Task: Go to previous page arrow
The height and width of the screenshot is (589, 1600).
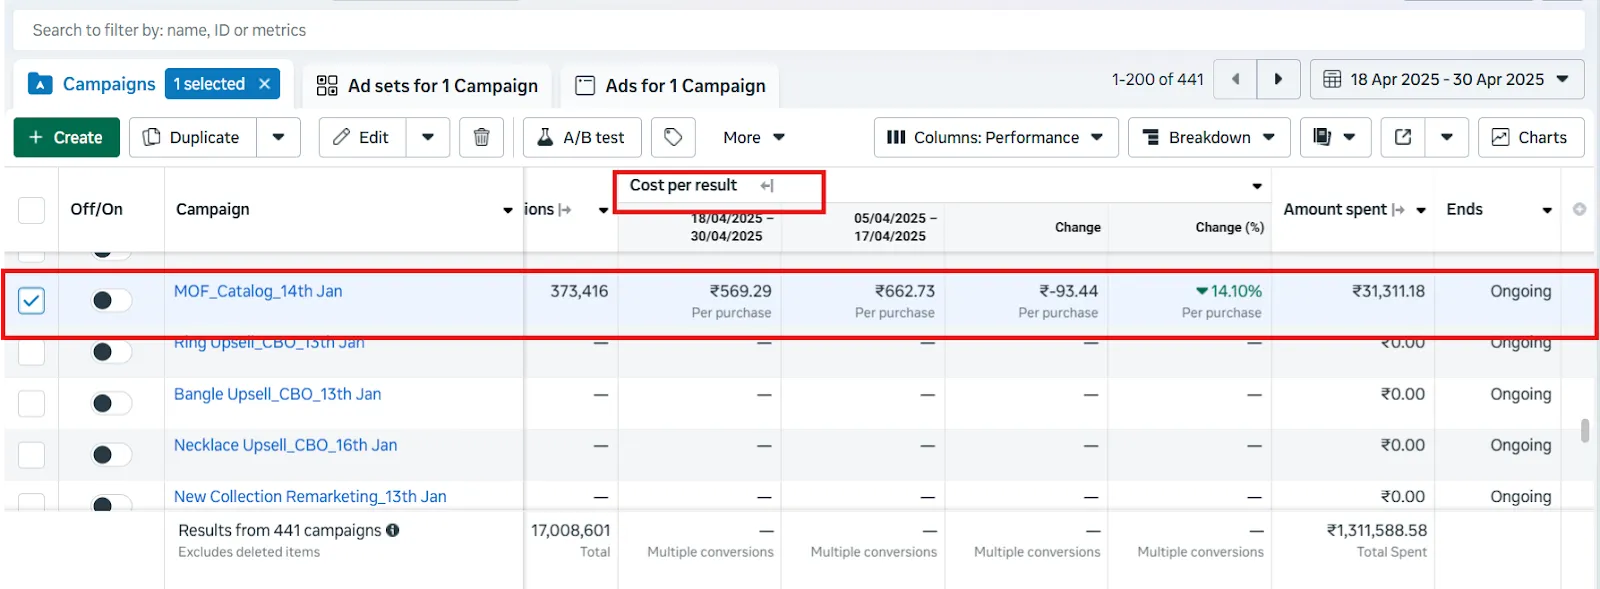Action: tap(1235, 79)
